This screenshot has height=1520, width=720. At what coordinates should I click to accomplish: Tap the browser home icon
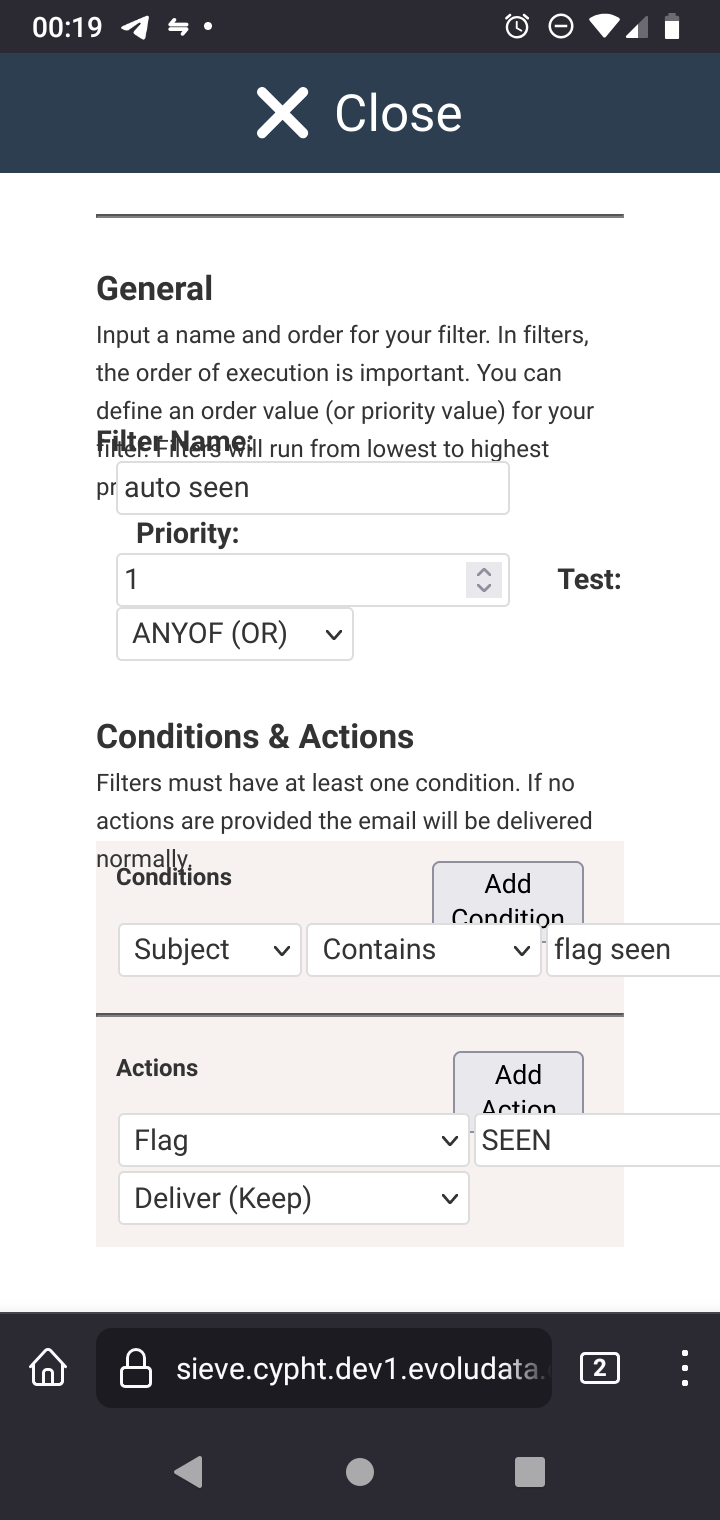click(48, 1367)
